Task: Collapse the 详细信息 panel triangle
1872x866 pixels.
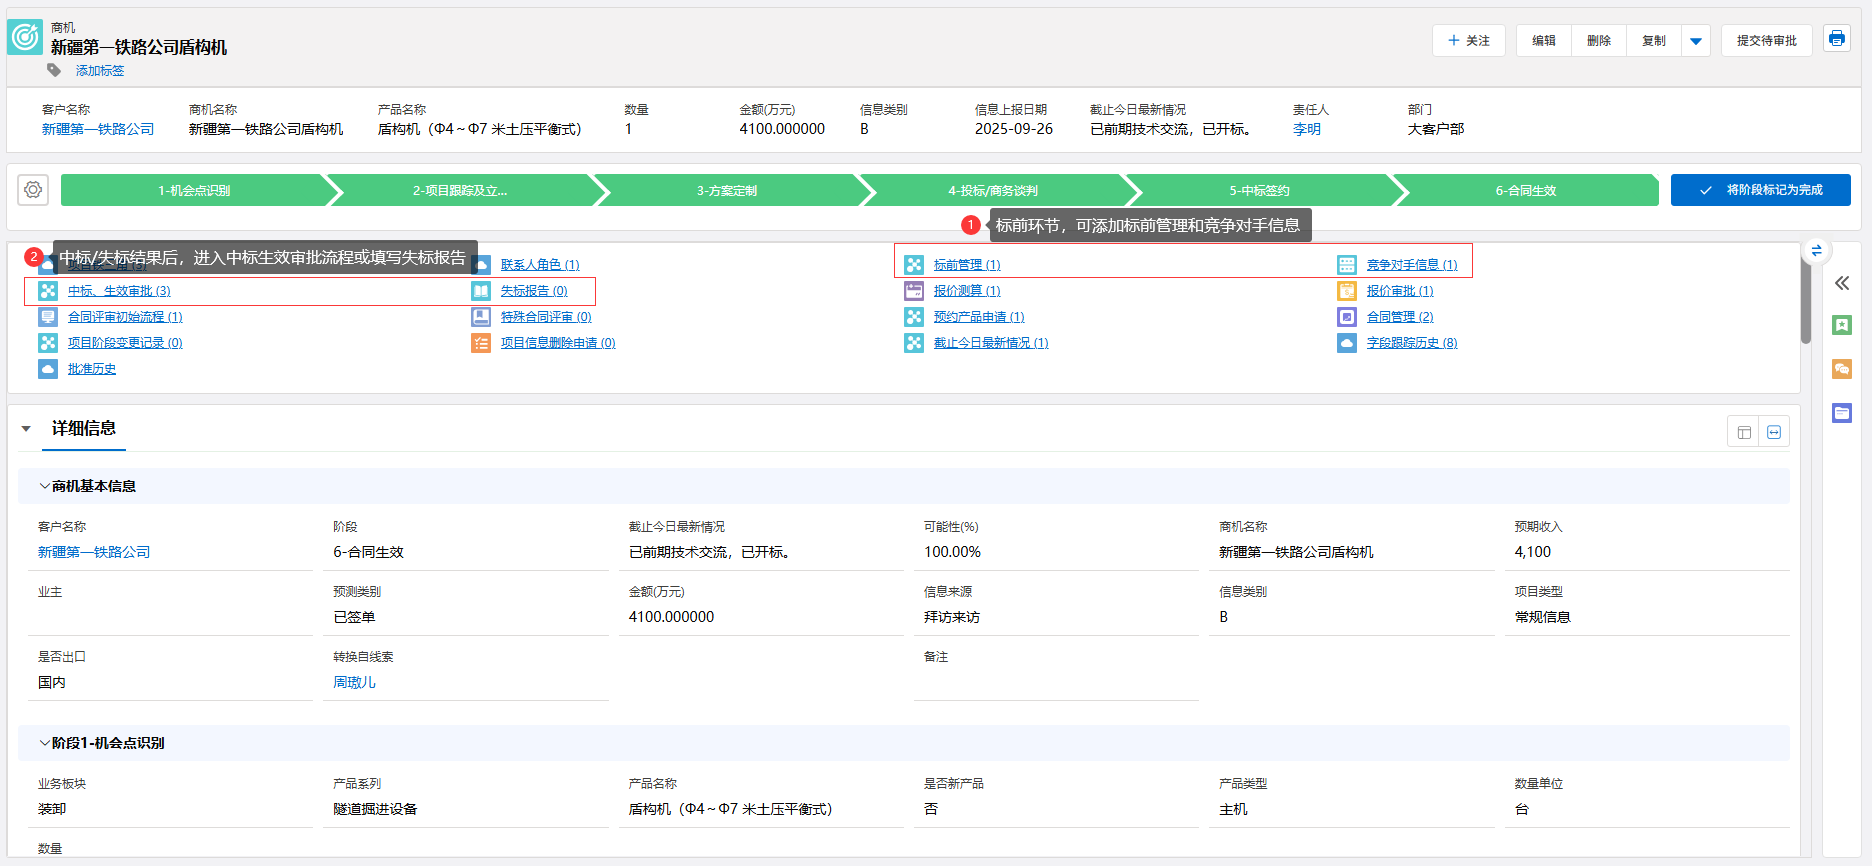Action: (x=26, y=429)
